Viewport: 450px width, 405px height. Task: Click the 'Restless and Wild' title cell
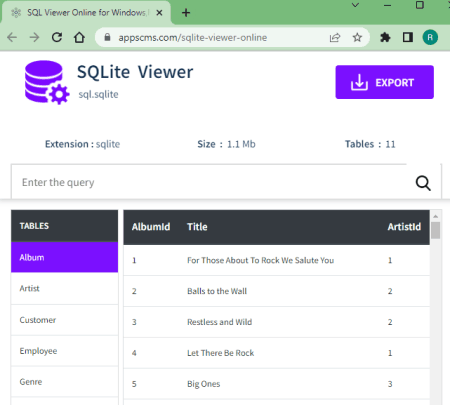pyautogui.click(x=219, y=322)
